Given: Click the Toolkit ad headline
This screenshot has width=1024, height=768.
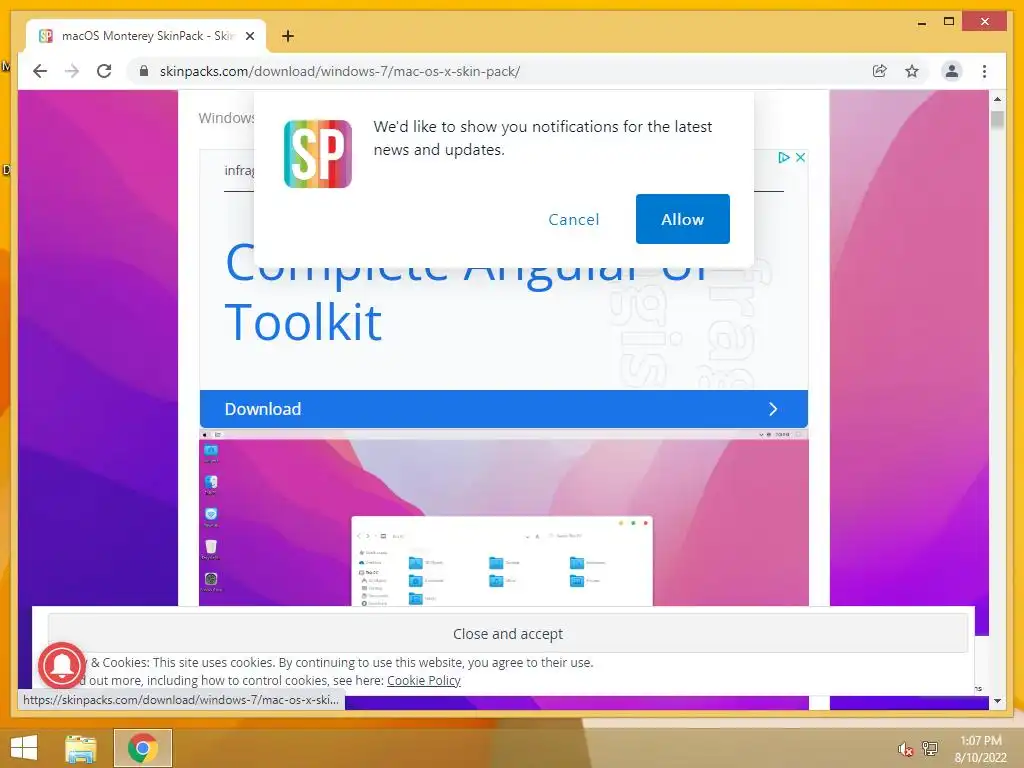Looking at the screenshot, I should (x=303, y=322).
